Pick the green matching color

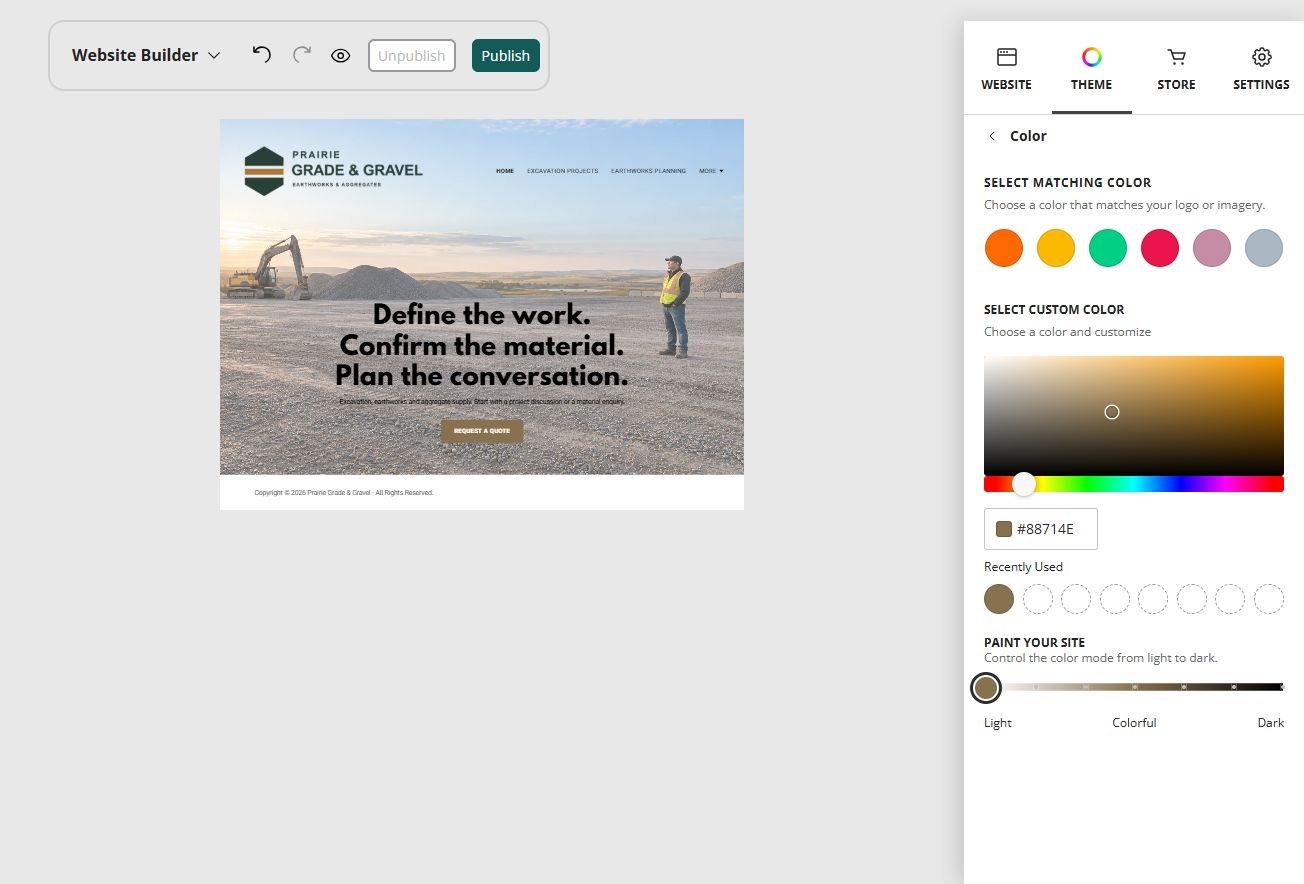[1108, 248]
